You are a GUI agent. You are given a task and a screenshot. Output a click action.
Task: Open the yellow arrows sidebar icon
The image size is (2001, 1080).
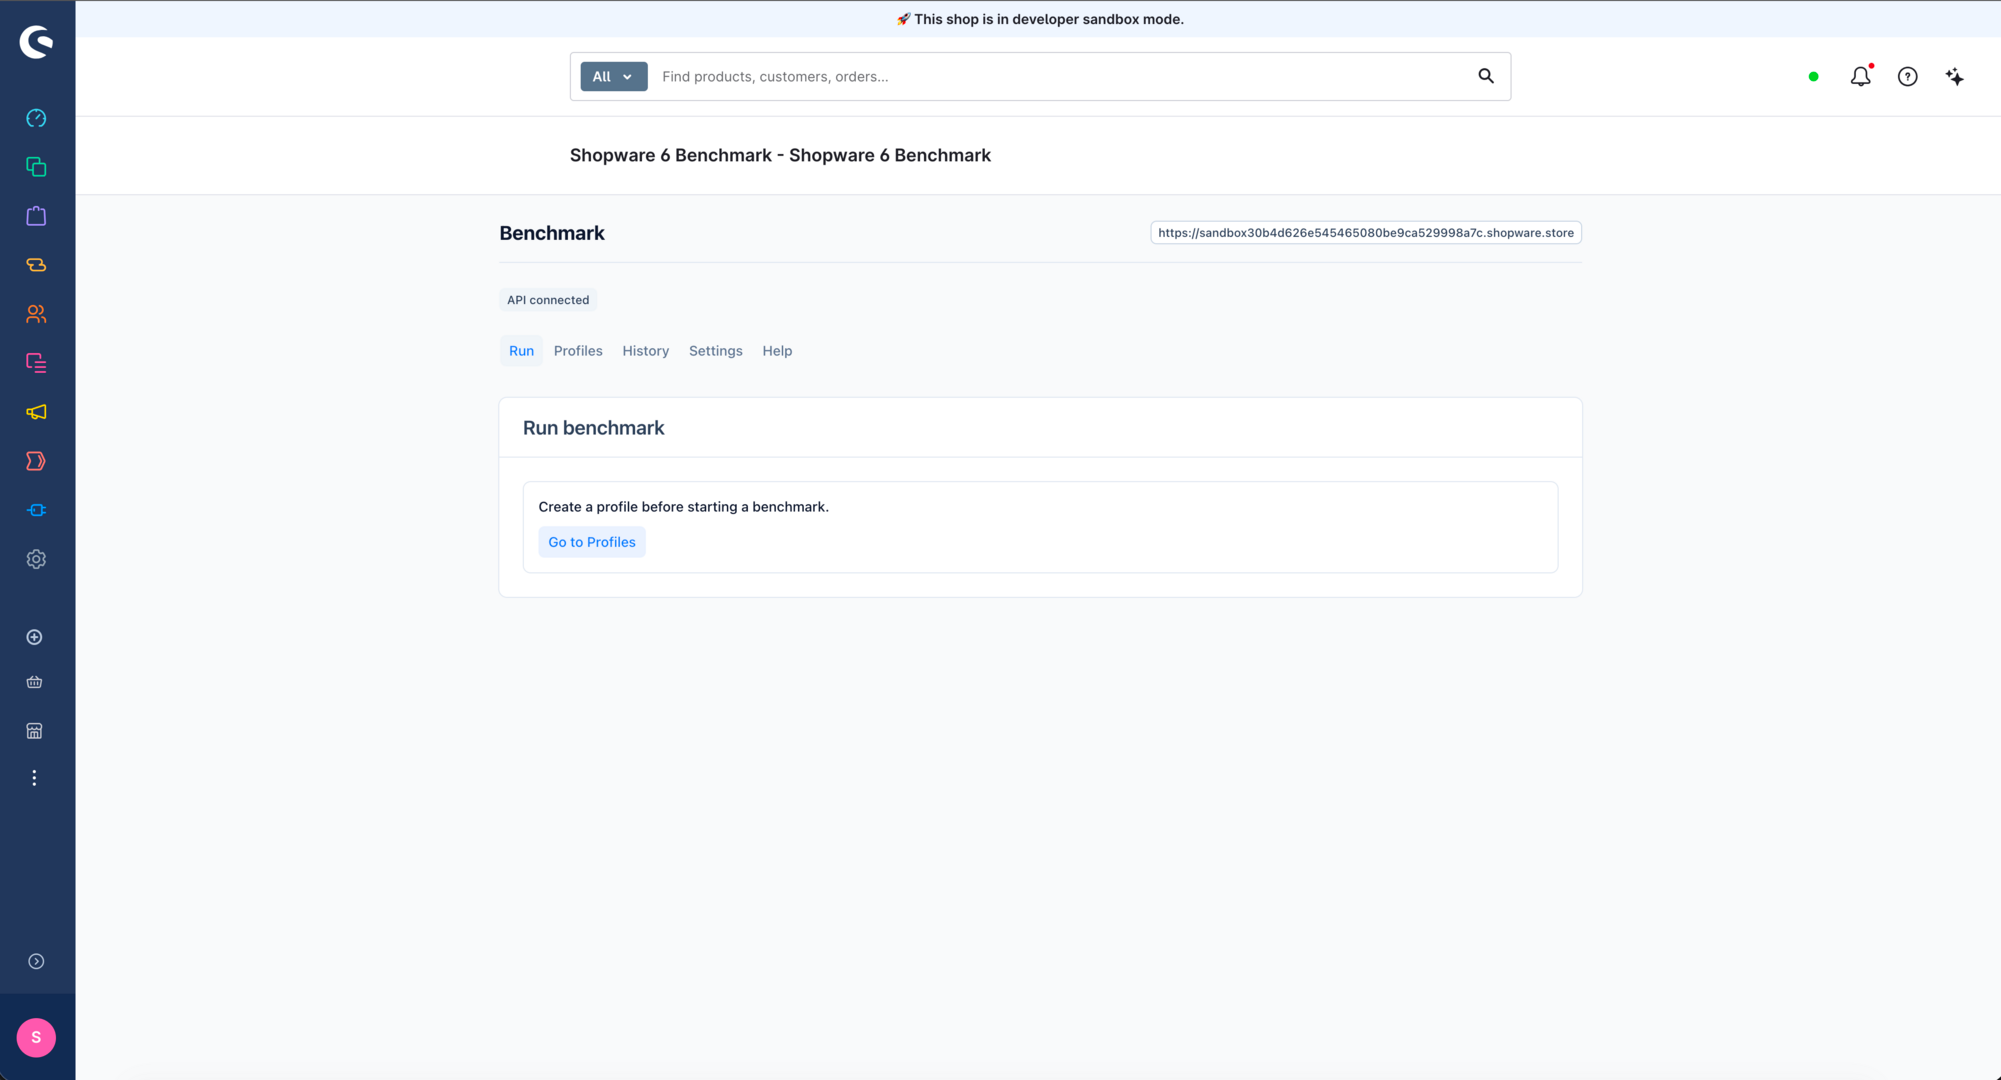pyautogui.click(x=36, y=265)
